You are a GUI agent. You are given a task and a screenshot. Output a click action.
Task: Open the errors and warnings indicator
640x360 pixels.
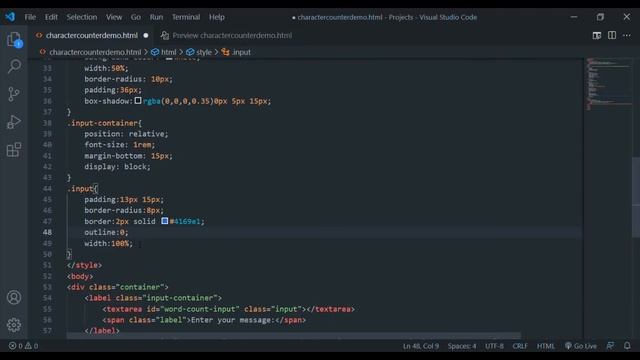23,346
